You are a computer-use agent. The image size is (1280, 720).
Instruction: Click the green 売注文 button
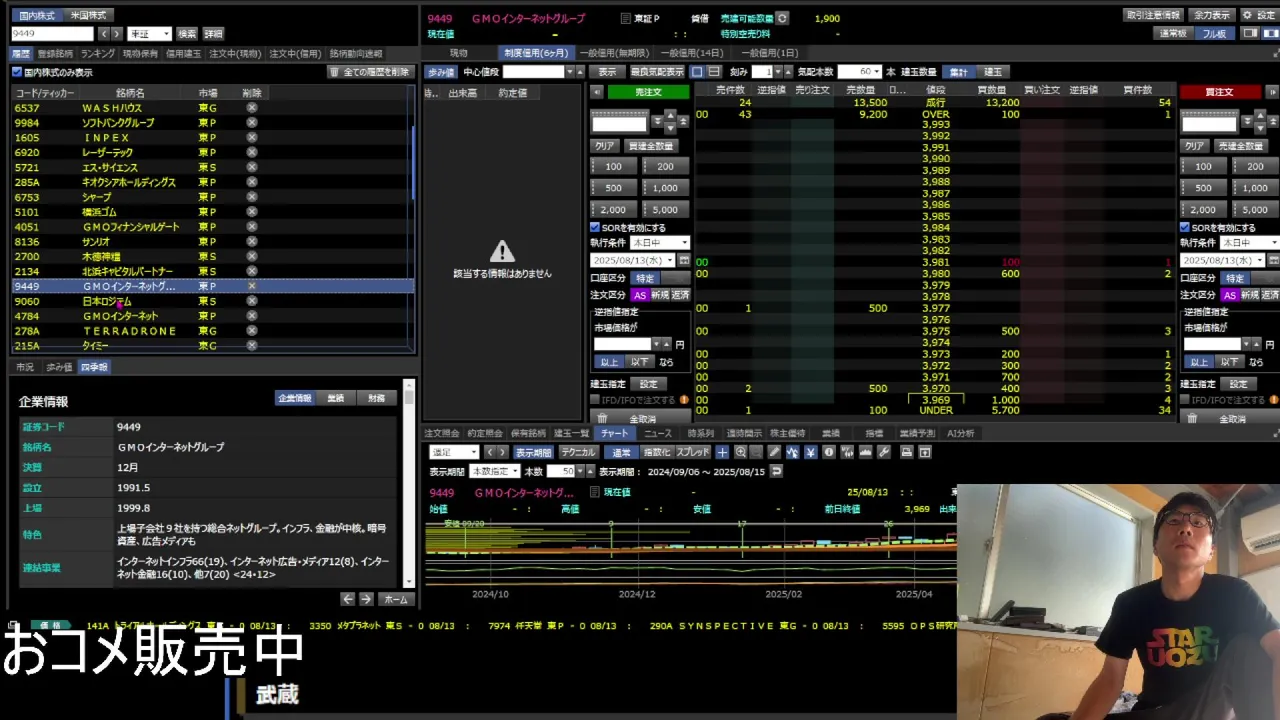tap(648, 92)
